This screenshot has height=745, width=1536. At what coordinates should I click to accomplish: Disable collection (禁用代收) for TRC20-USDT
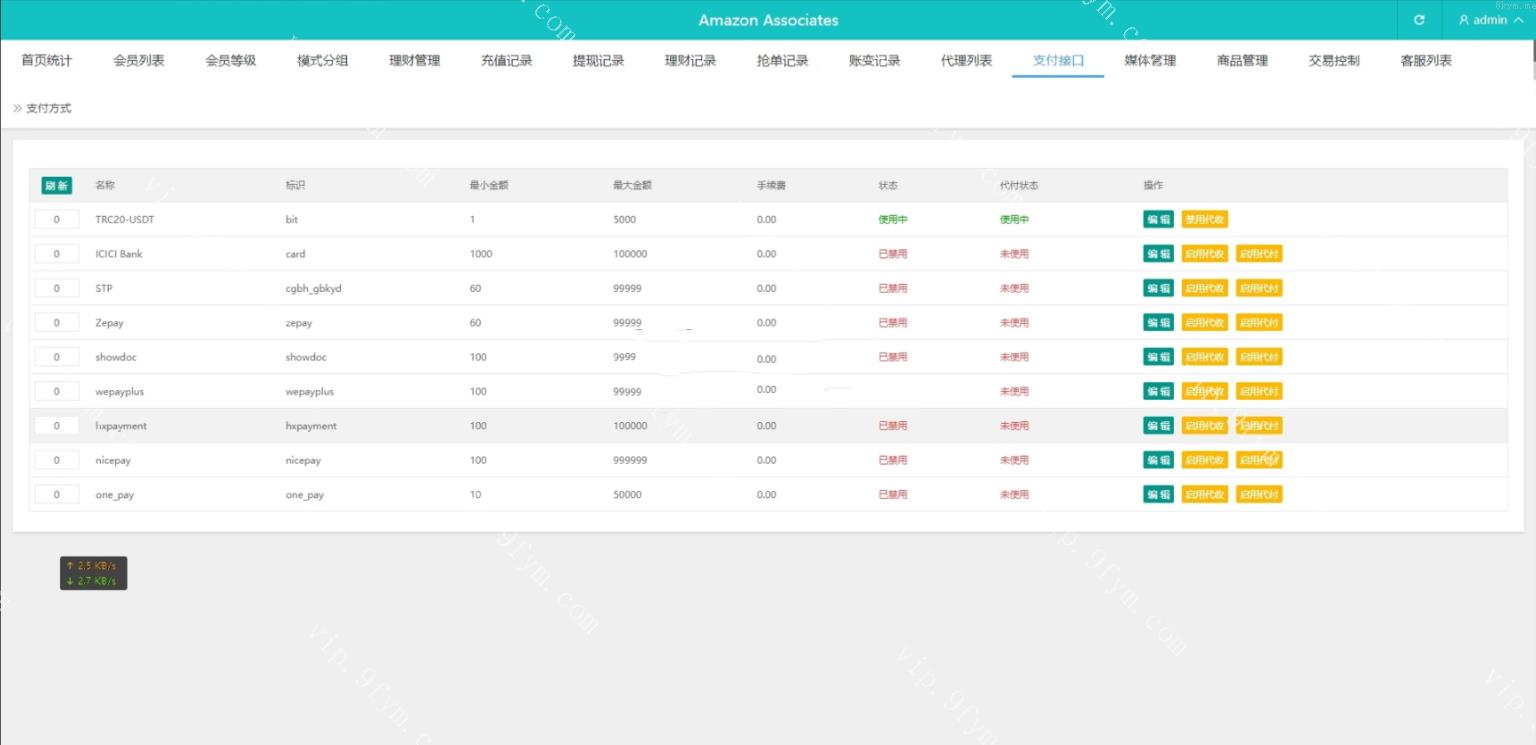(x=1204, y=219)
